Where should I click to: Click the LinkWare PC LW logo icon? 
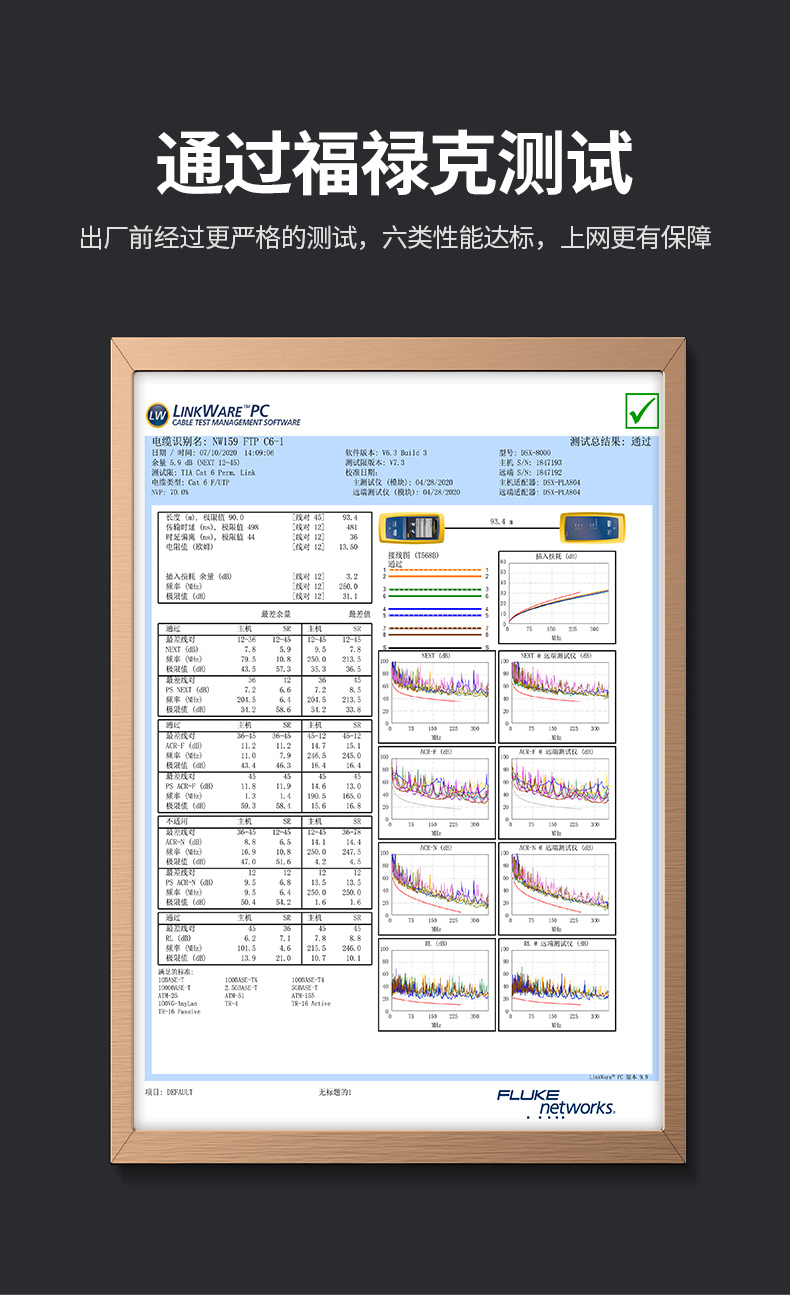(158, 415)
